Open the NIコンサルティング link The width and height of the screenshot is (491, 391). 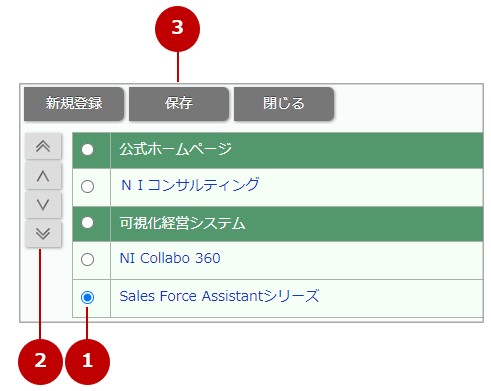(x=190, y=185)
